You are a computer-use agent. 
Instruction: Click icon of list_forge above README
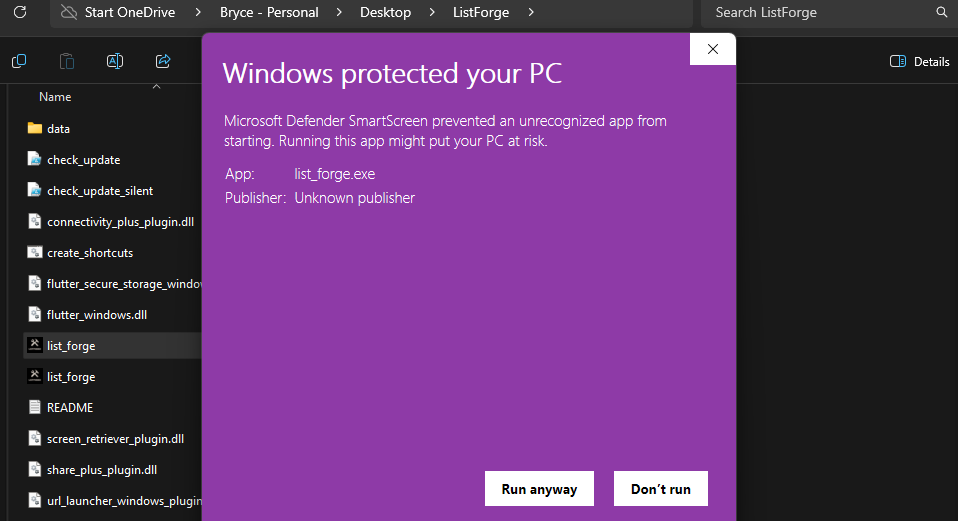tap(35, 376)
